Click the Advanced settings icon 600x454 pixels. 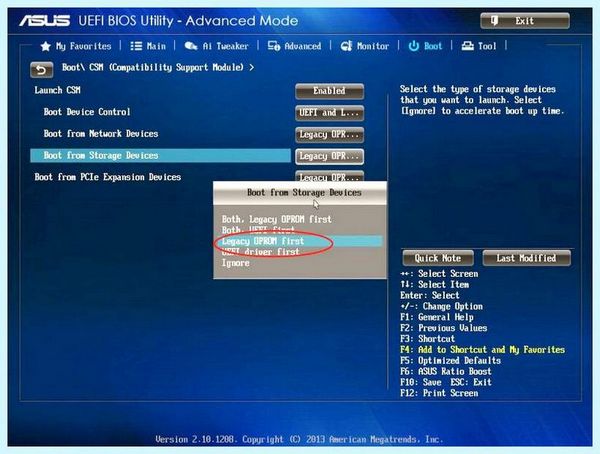[274, 46]
